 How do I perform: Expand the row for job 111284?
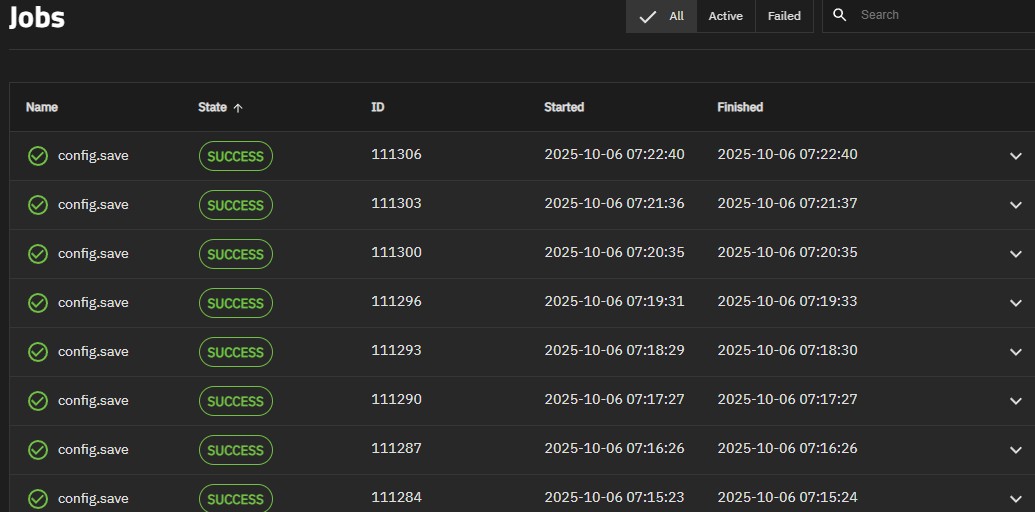[1016, 499]
